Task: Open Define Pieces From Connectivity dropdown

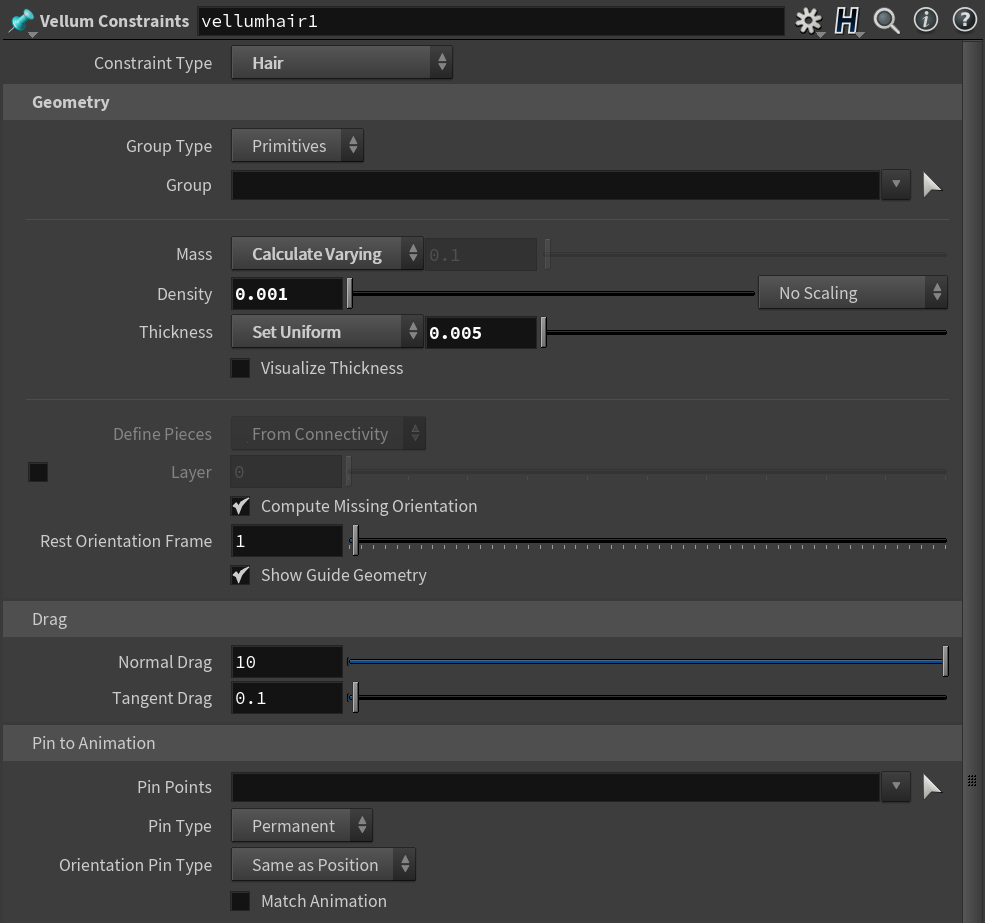Action: (329, 434)
